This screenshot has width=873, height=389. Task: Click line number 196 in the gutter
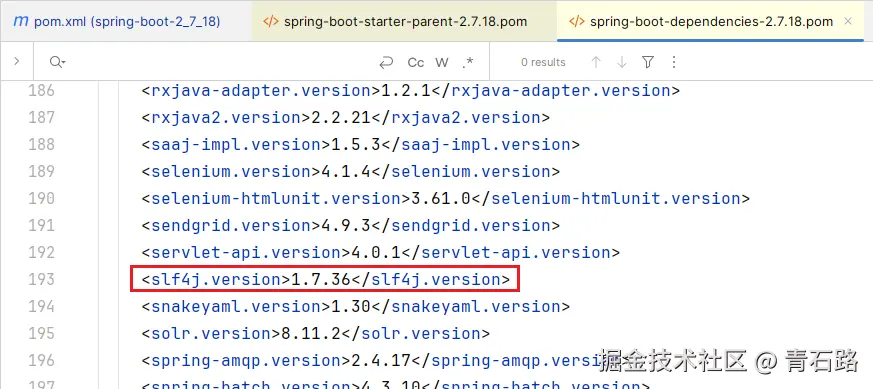41,360
